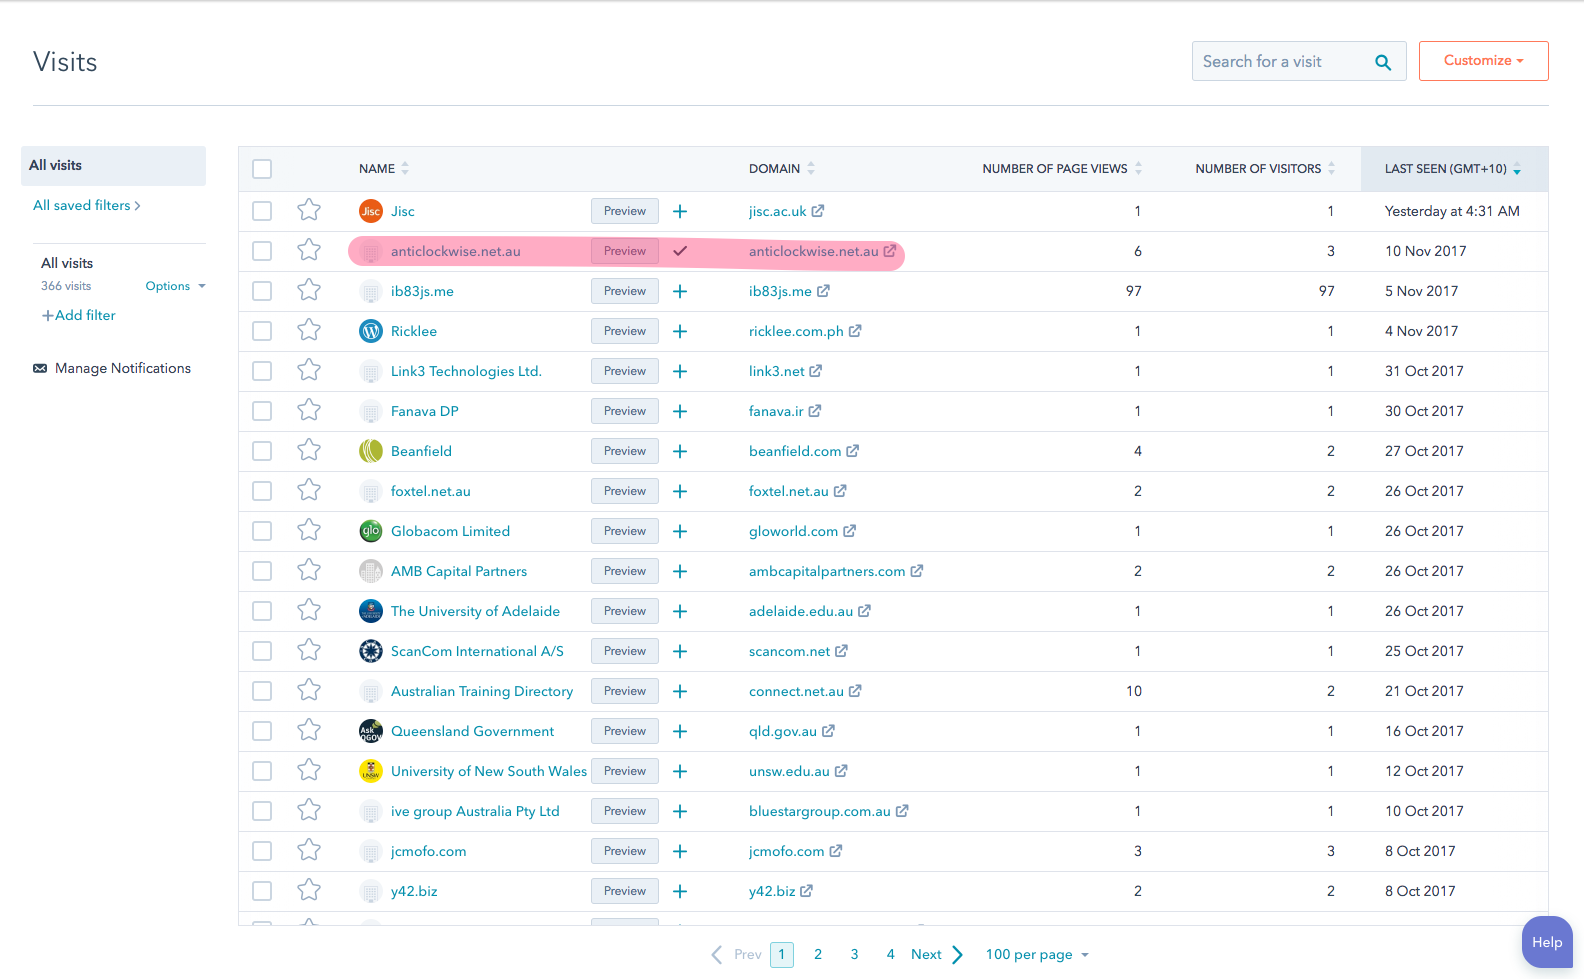Select checkbox for The University of Adelaide
Image resolution: width=1584 pixels, height=979 pixels.
[x=262, y=611]
